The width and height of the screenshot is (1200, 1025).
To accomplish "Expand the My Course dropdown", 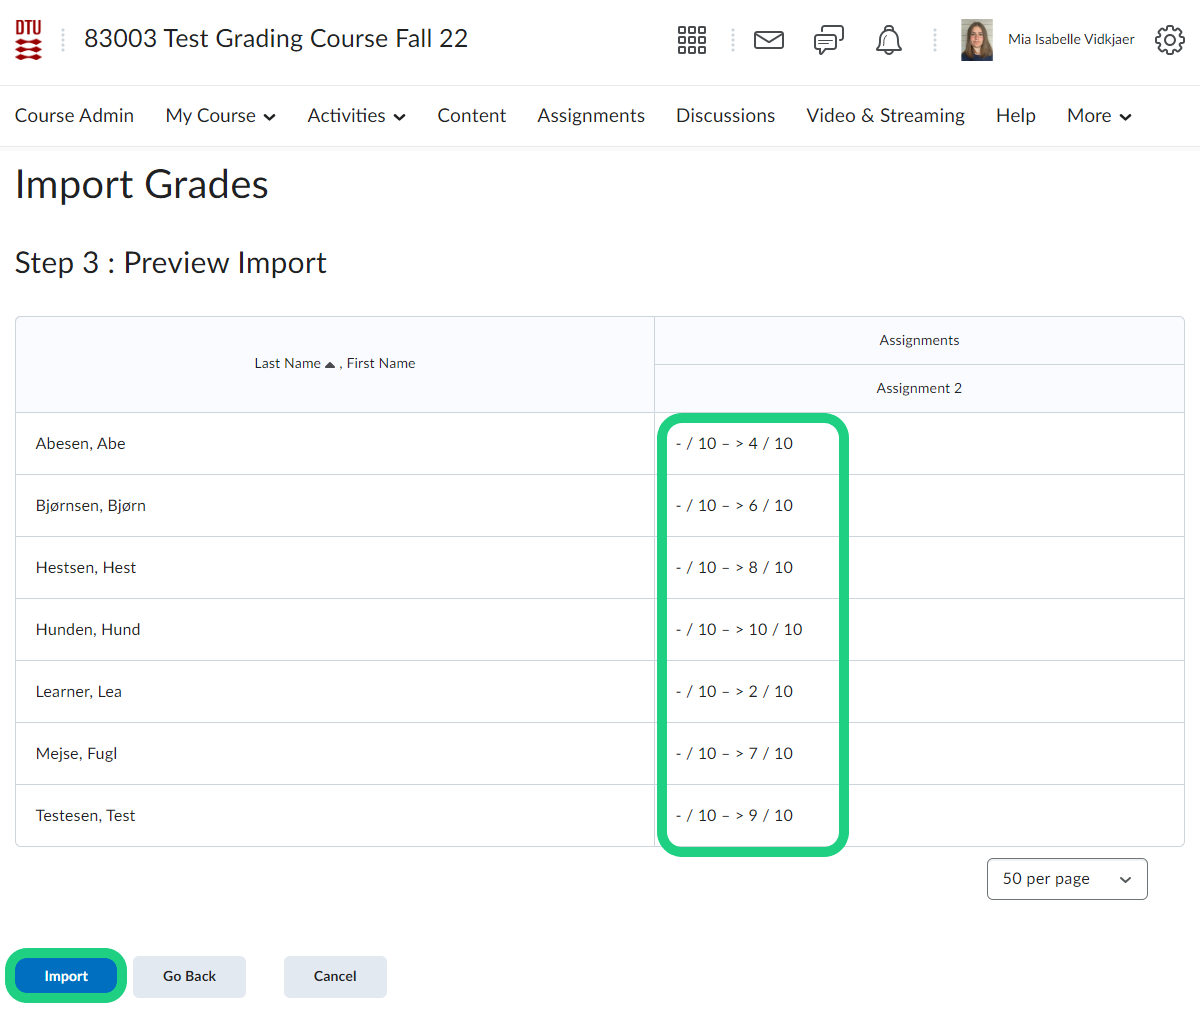I will point(220,116).
